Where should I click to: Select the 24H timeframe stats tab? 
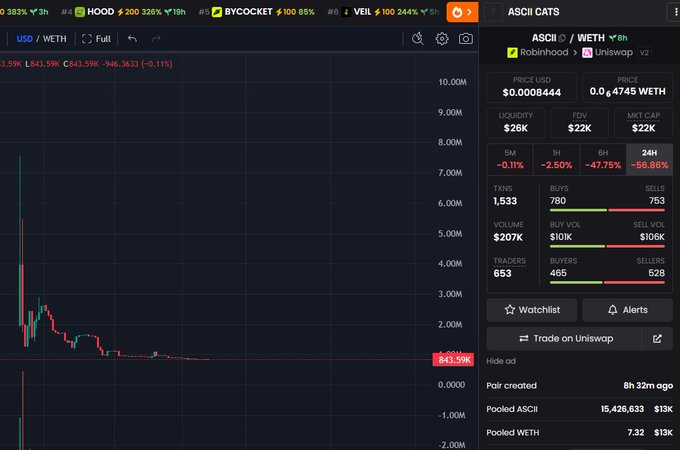(649, 159)
